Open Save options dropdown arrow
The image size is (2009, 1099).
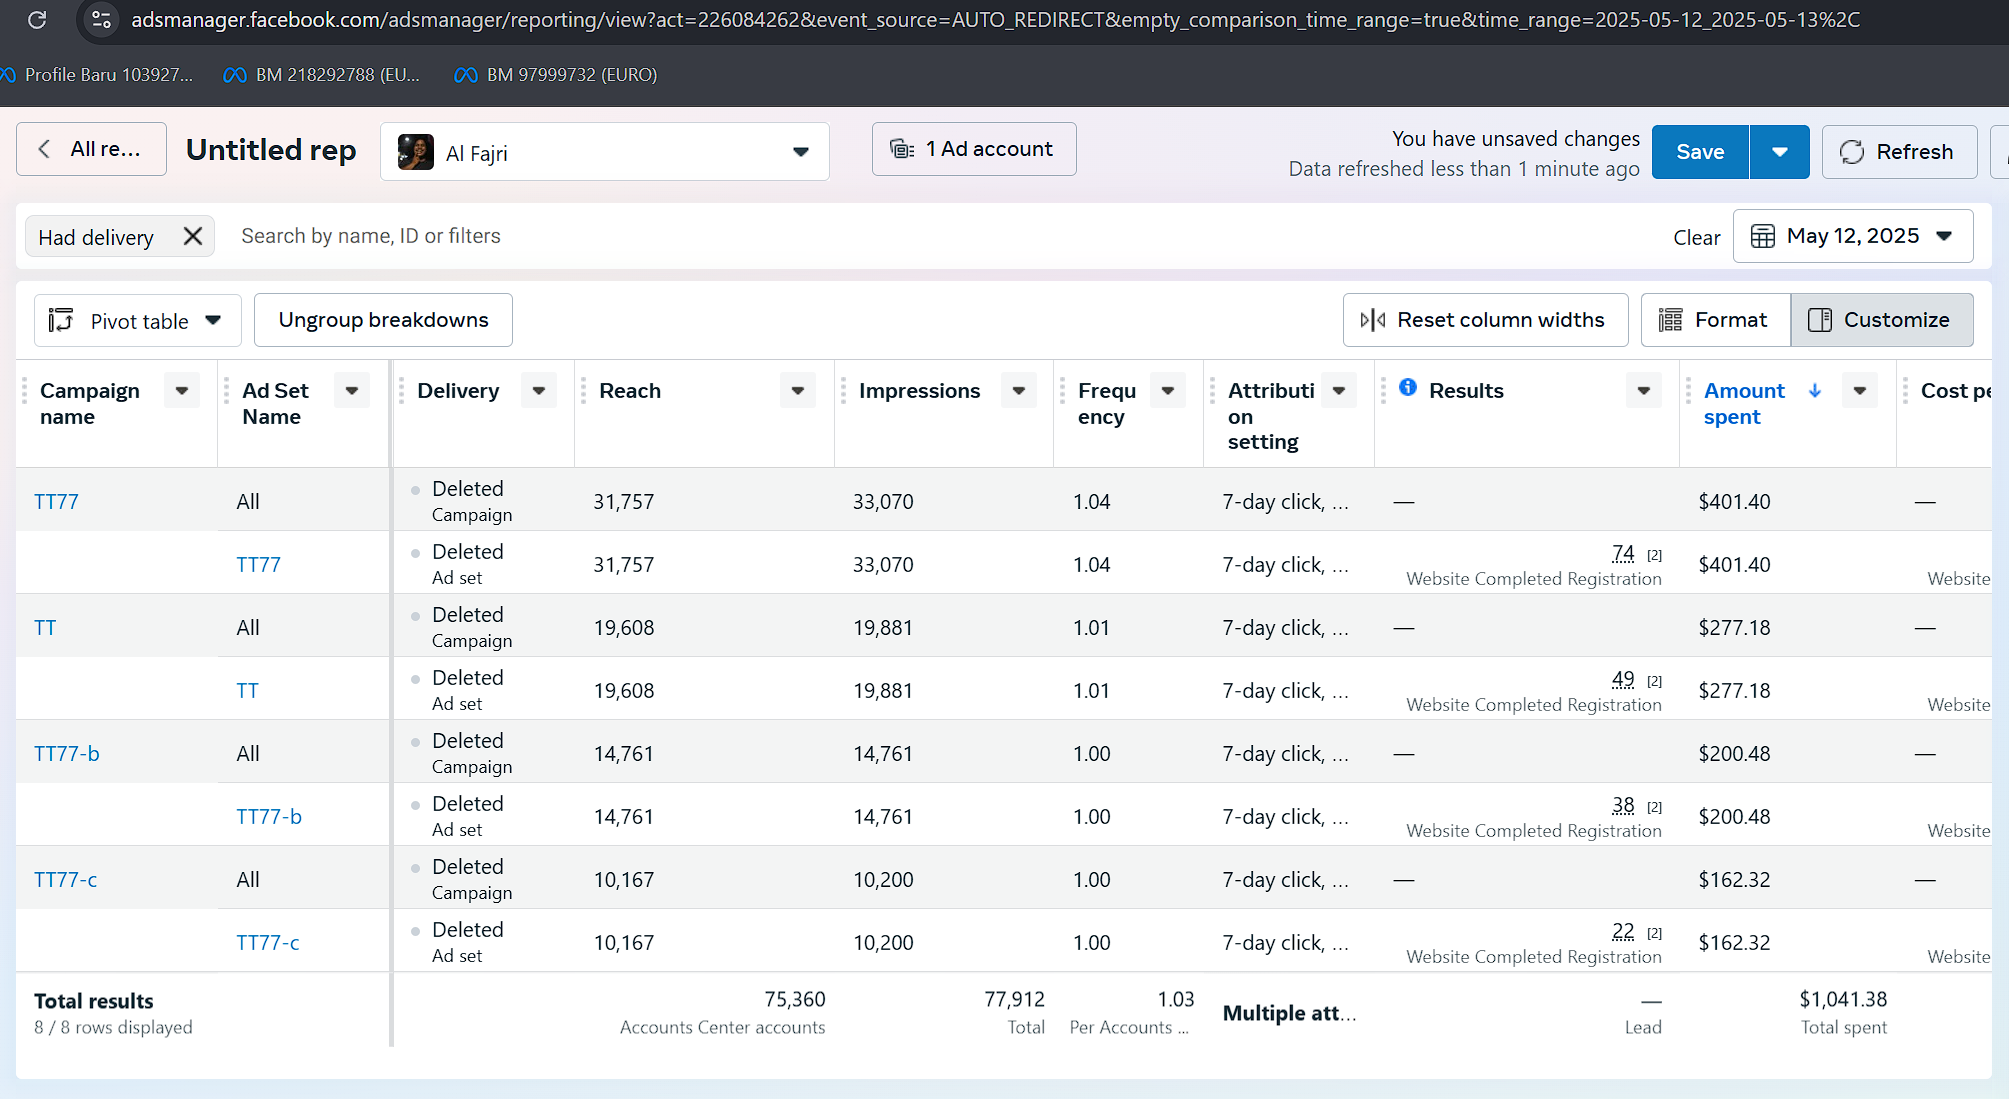1779,152
